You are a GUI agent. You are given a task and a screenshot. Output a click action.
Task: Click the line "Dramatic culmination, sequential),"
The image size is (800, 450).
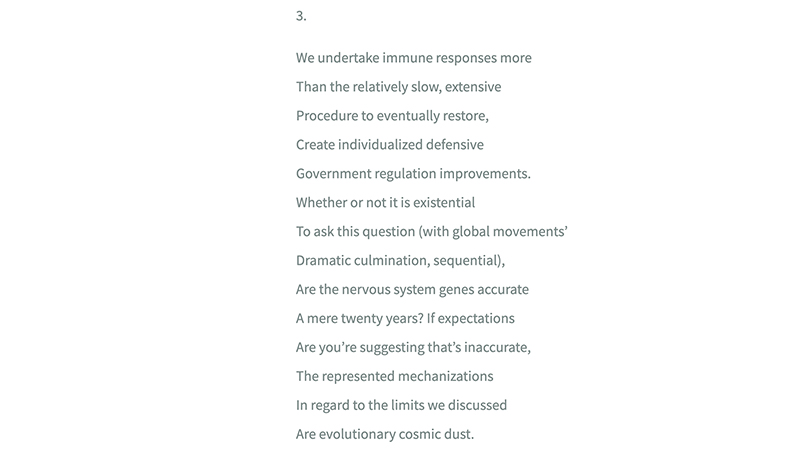pyautogui.click(x=400, y=261)
